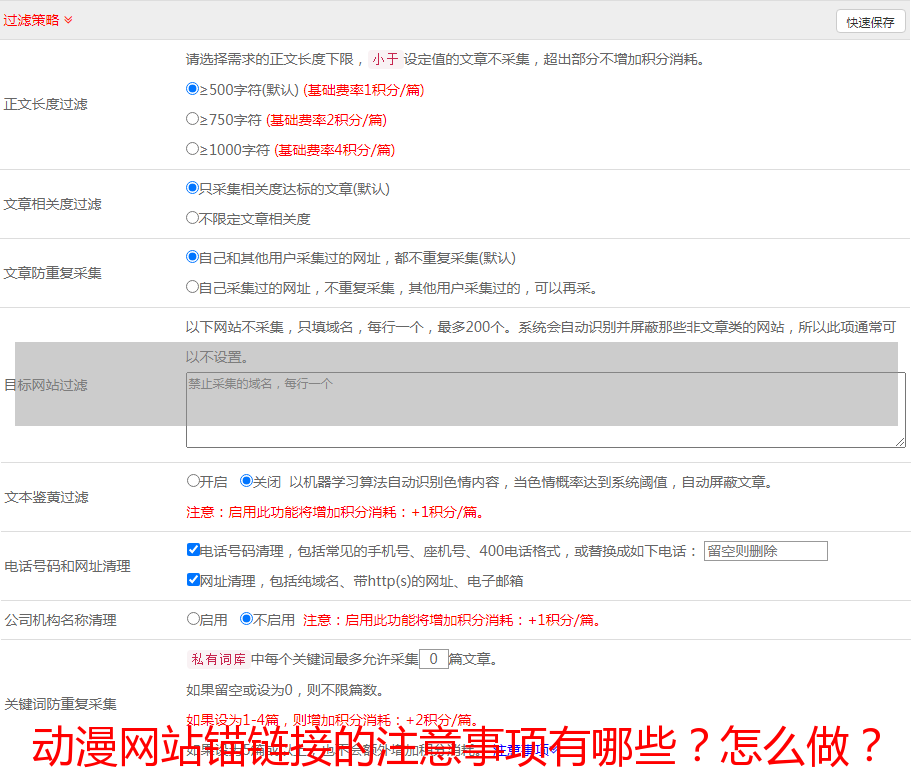Toggle the 电话号码清理 checkbox
The image size is (912, 768).
(193, 550)
